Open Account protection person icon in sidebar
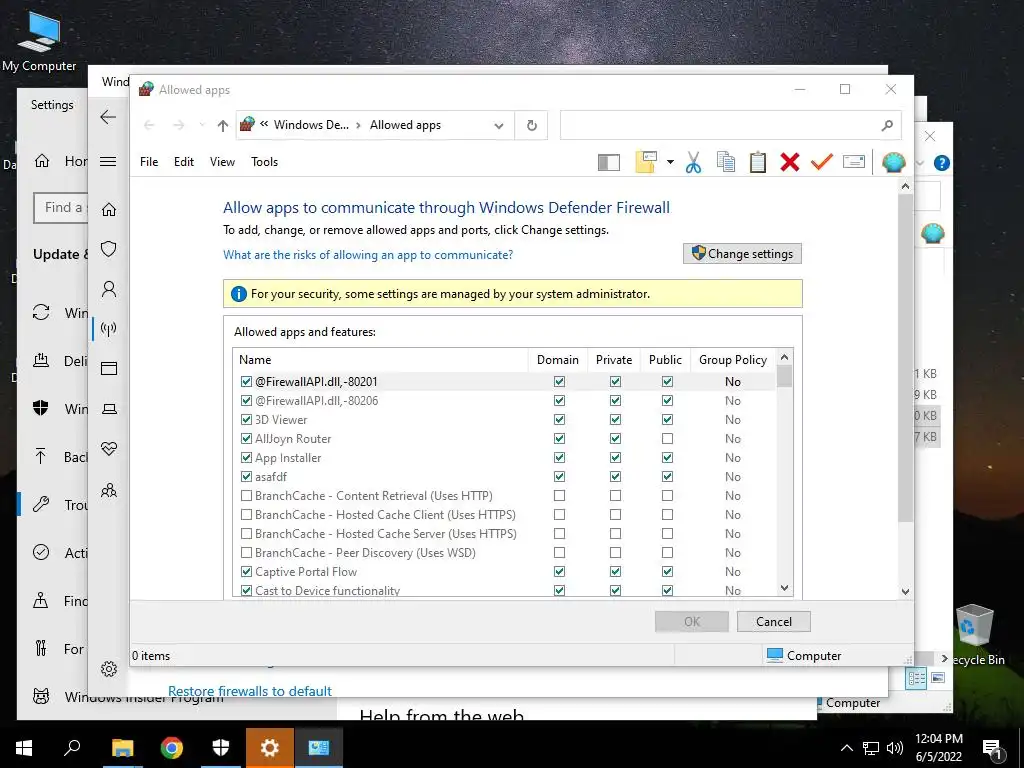1024x768 pixels. 109,289
